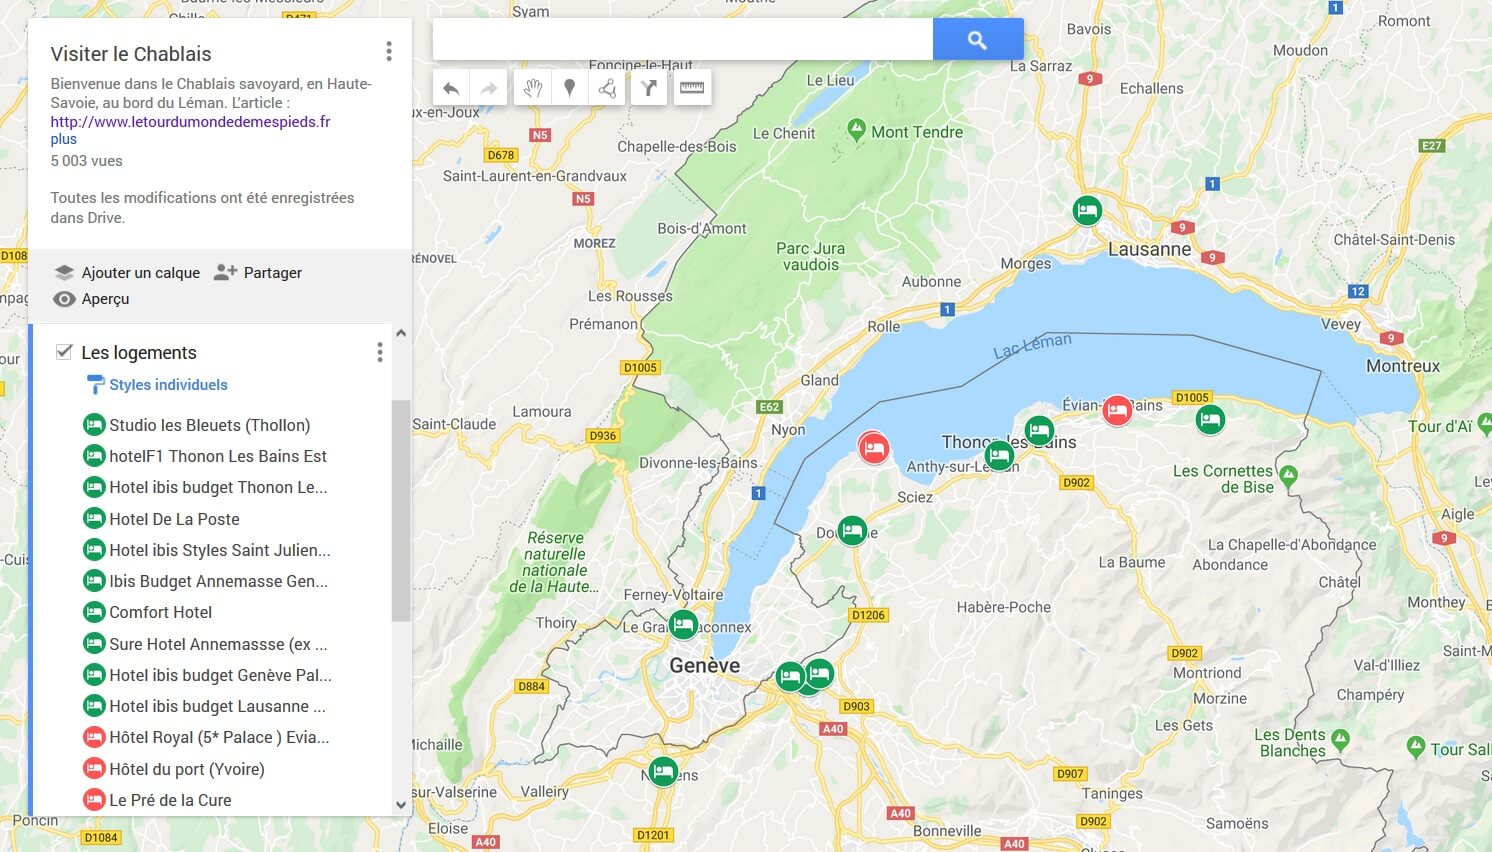Open the Aperçu preview with eye icon
The image size is (1492, 852).
[93, 299]
